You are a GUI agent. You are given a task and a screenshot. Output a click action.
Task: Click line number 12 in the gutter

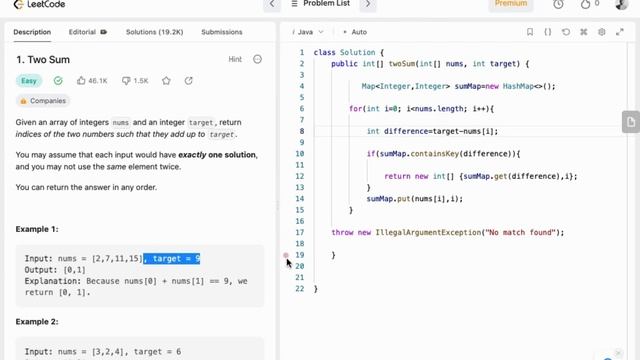coord(300,176)
